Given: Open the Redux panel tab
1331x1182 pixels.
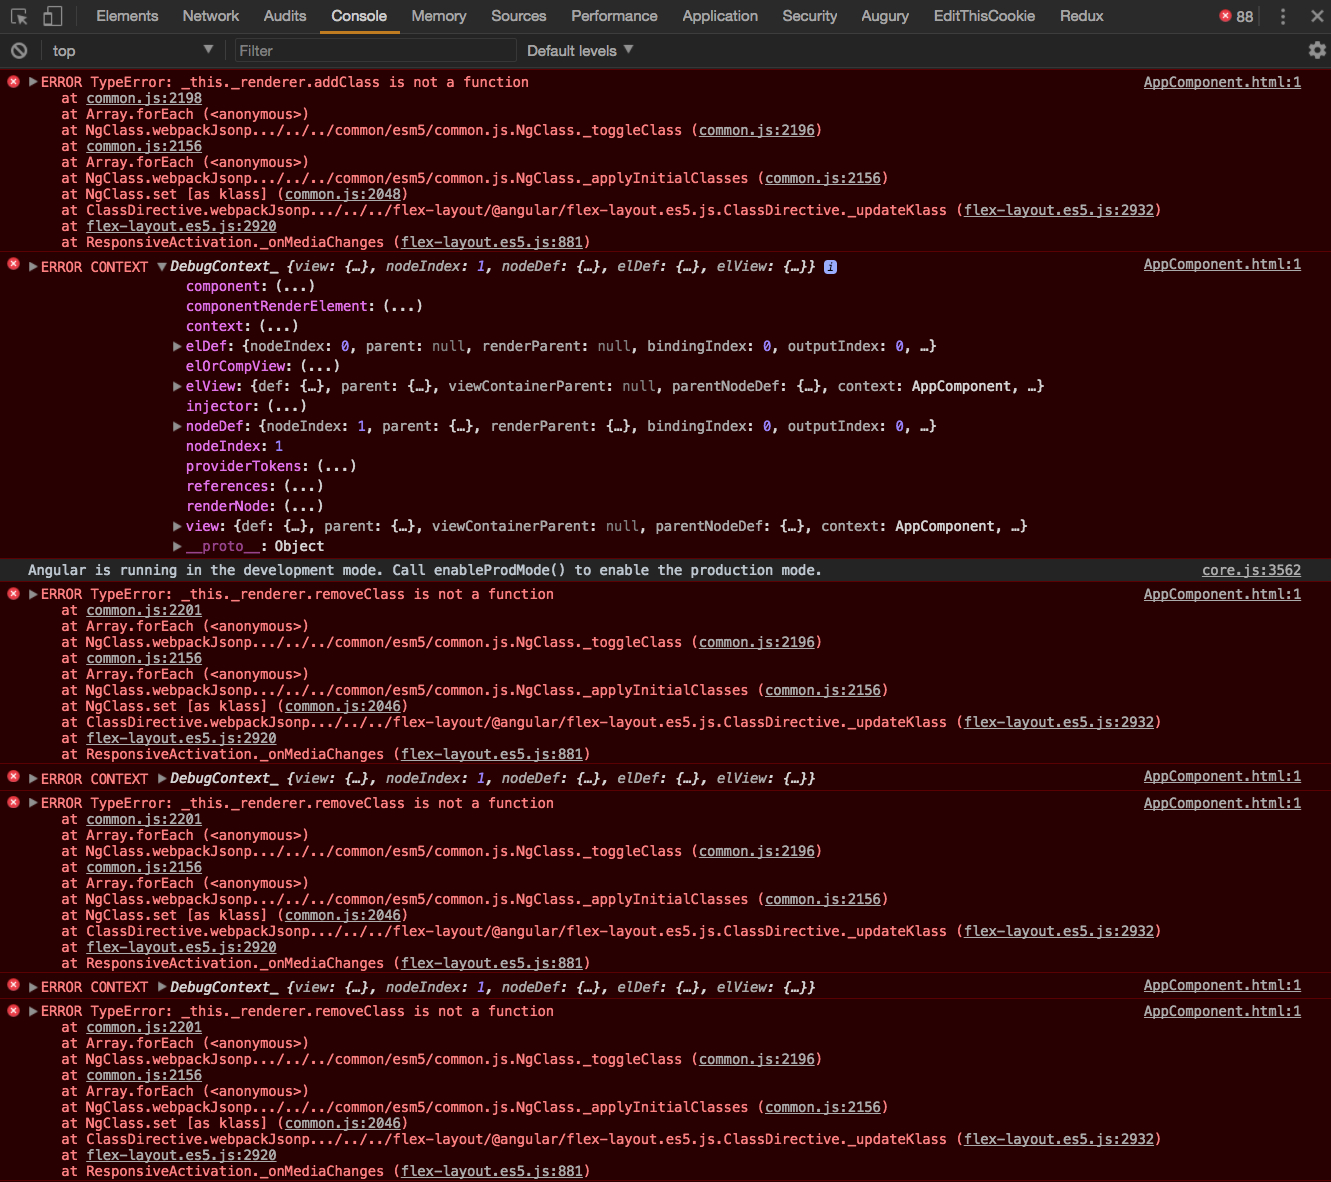Looking at the screenshot, I should click(1081, 16).
